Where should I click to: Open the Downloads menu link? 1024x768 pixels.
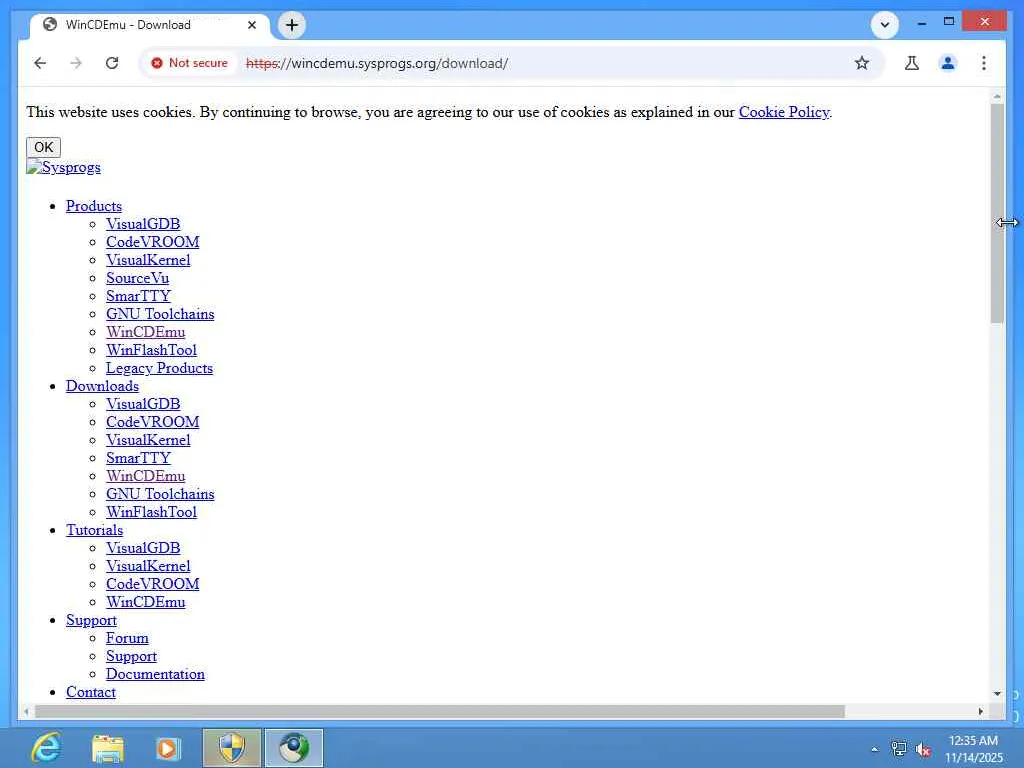tap(102, 386)
